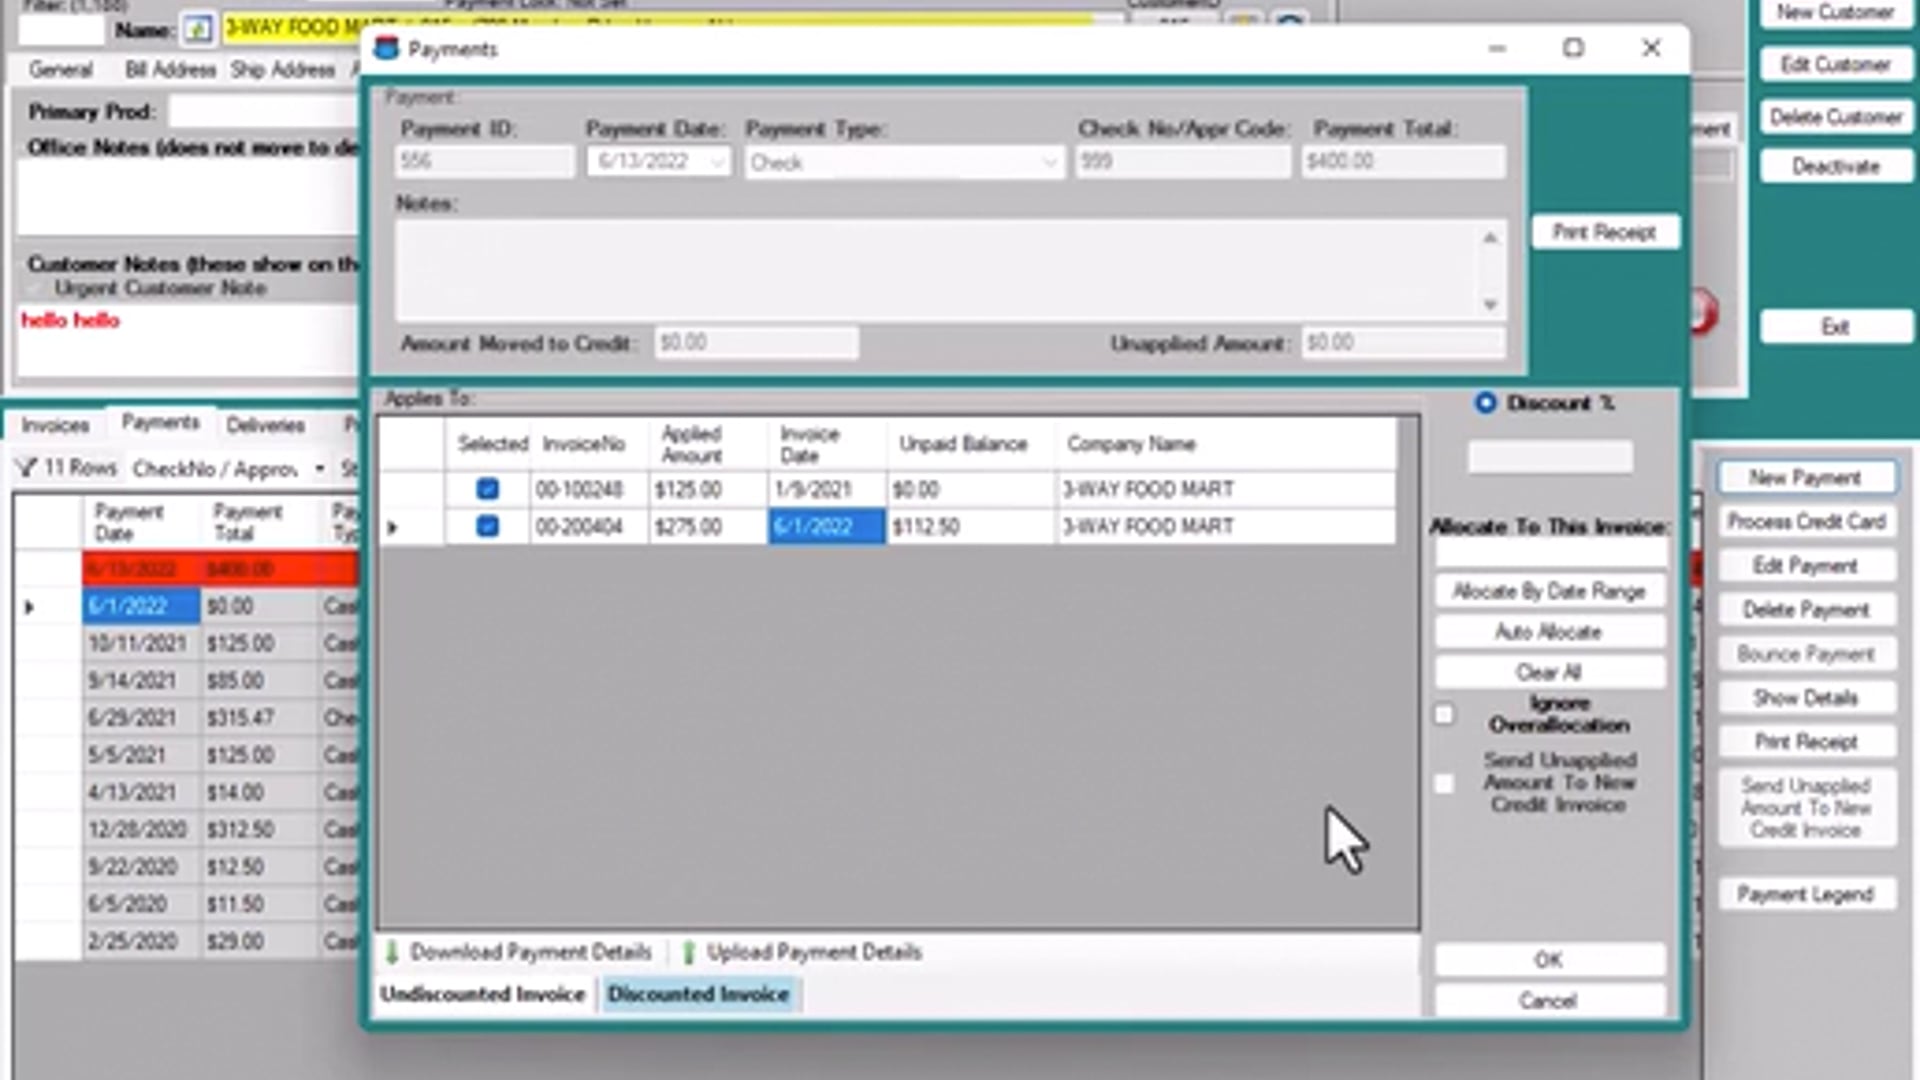Viewport: 1920px width, 1080px height.
Task: Confirm with the OK button
Action: [x=1549, y=960]
